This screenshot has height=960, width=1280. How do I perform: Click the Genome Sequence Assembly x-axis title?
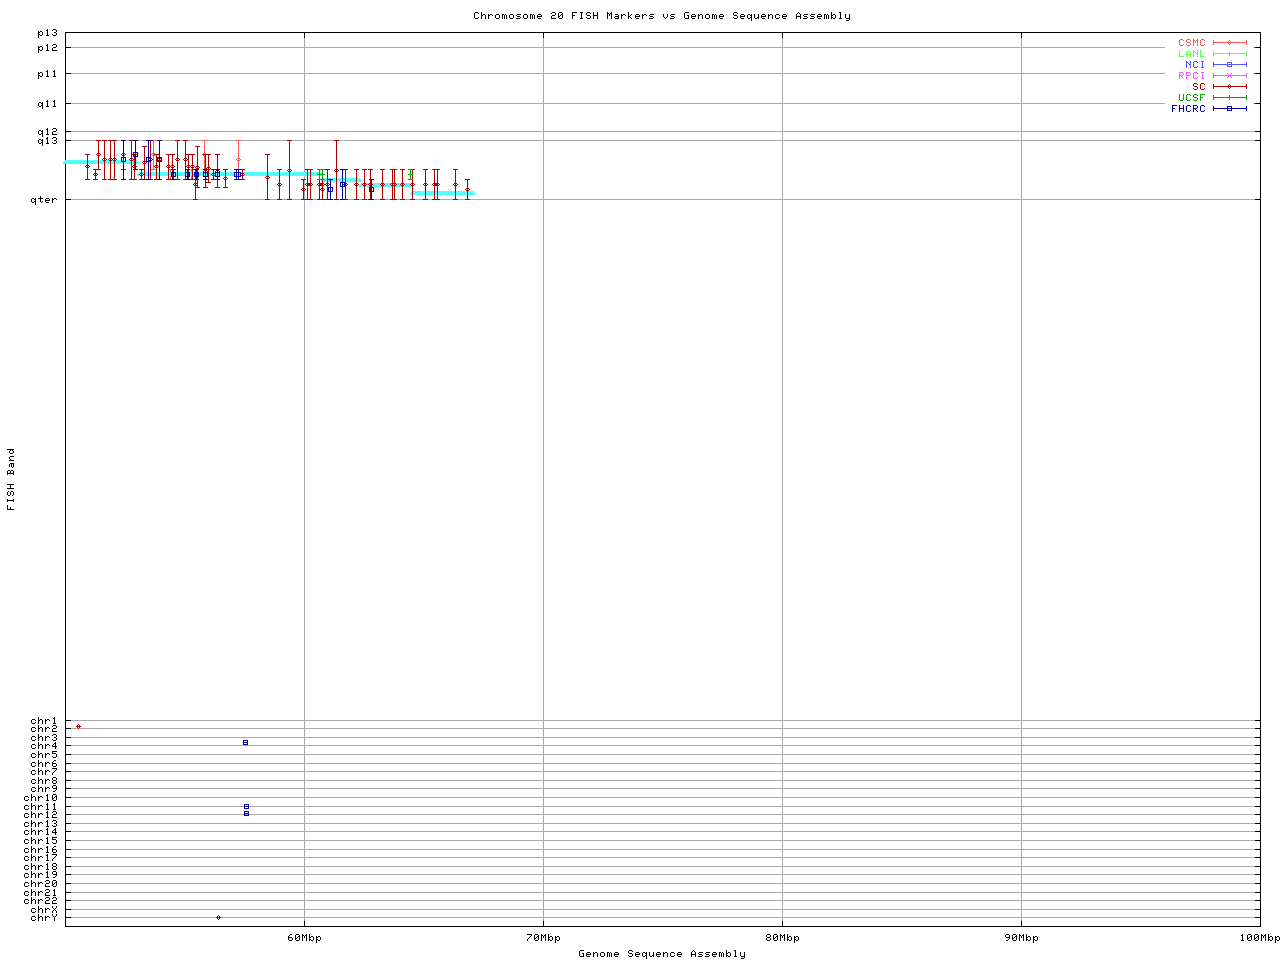click(662, 954)
